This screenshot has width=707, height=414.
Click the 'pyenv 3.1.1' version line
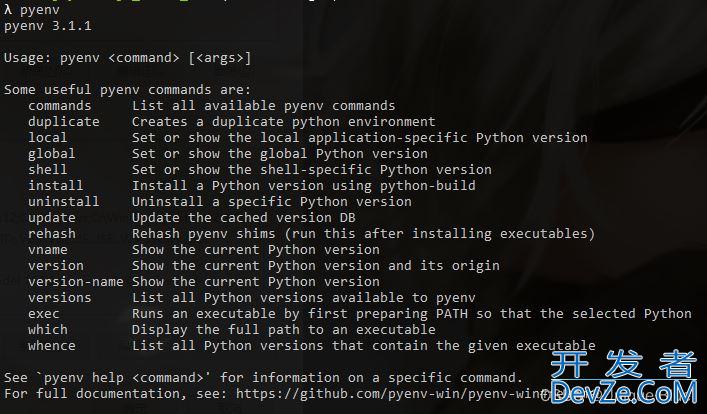[x=47, y=26]
